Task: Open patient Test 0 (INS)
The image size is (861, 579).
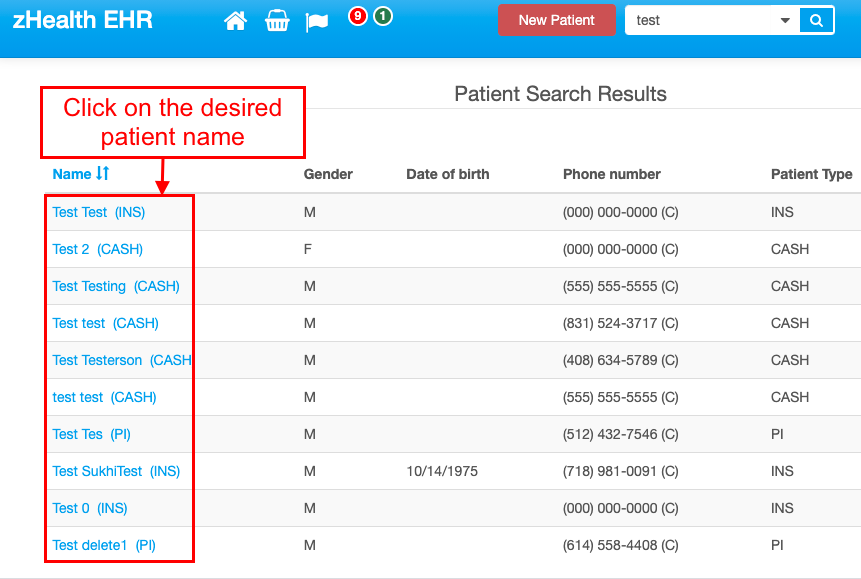Action: pyautogui.click(x=90, y=508)
